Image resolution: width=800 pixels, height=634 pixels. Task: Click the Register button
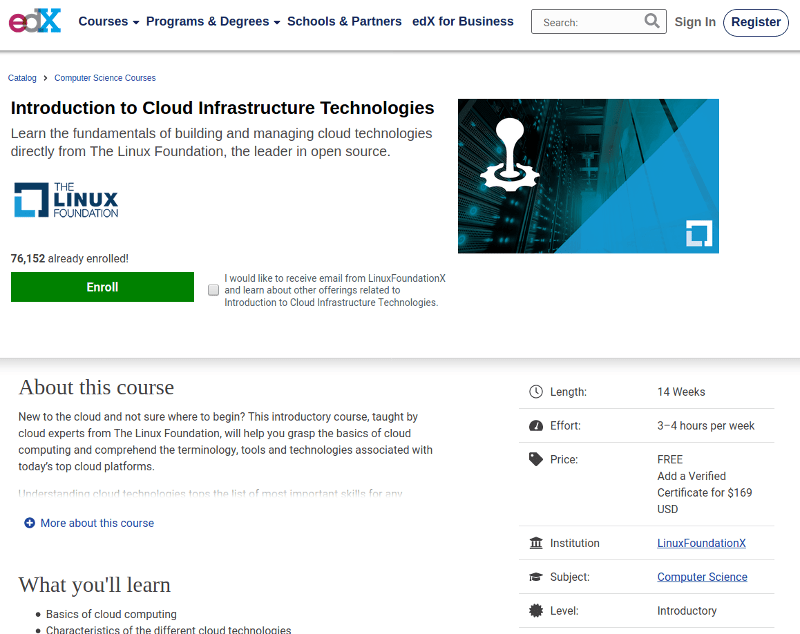point(756,22)
